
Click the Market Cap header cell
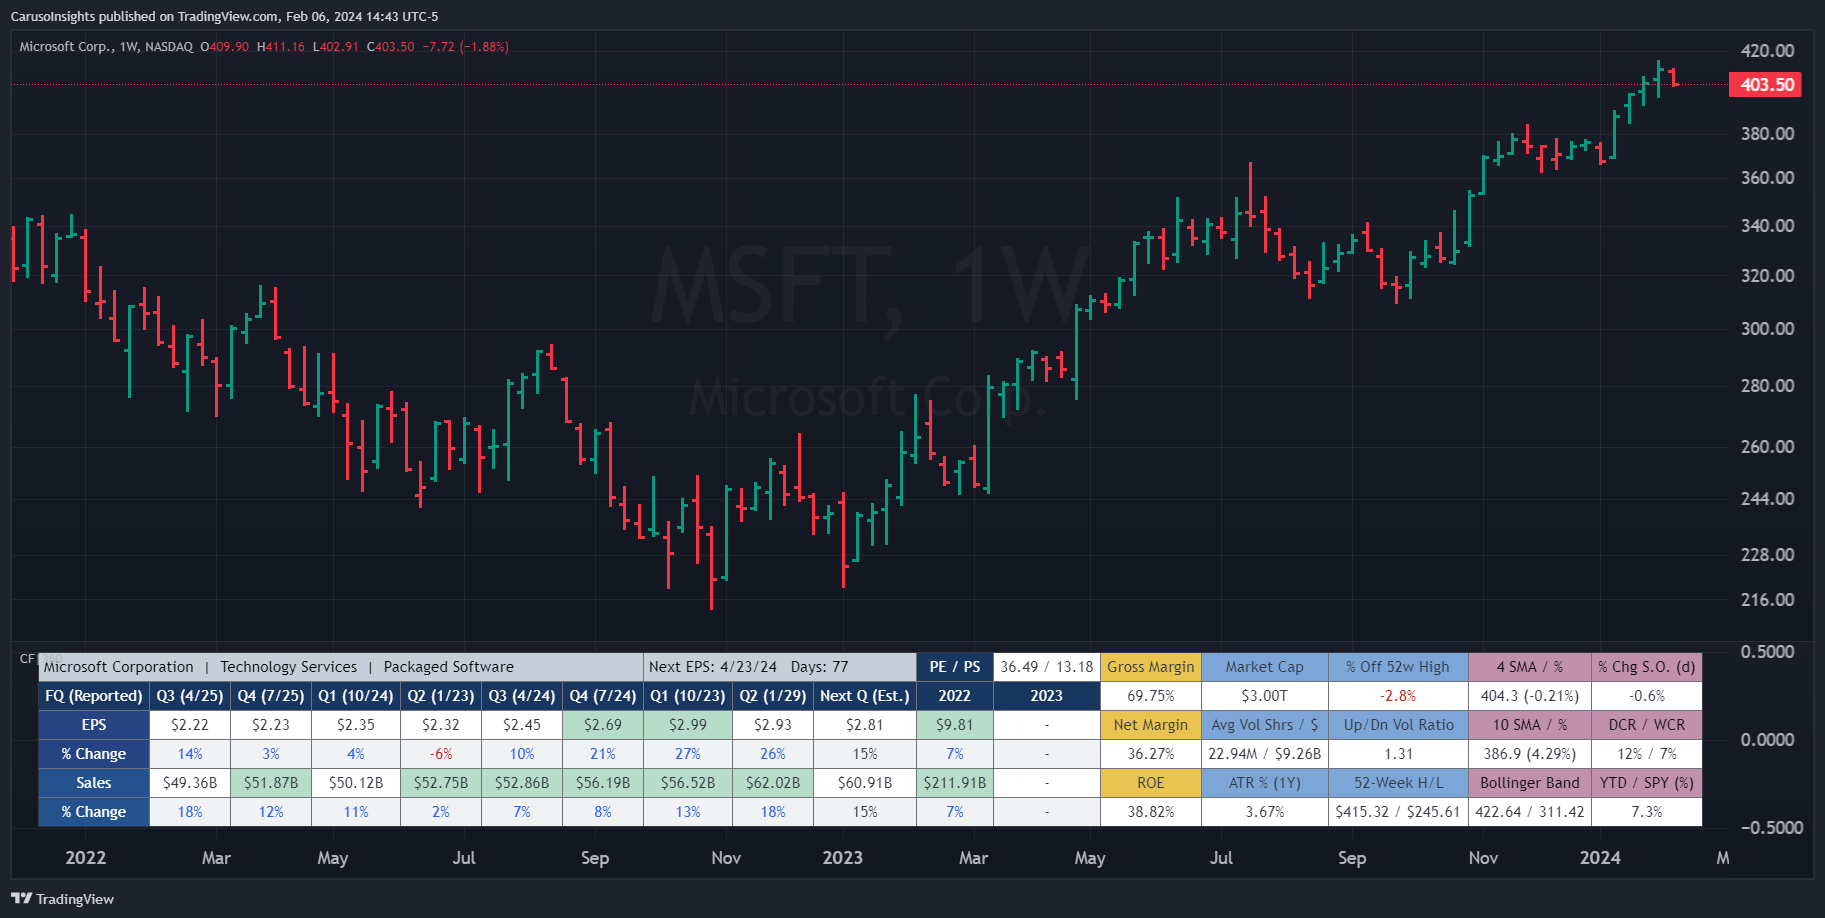tap(1265, 667)
